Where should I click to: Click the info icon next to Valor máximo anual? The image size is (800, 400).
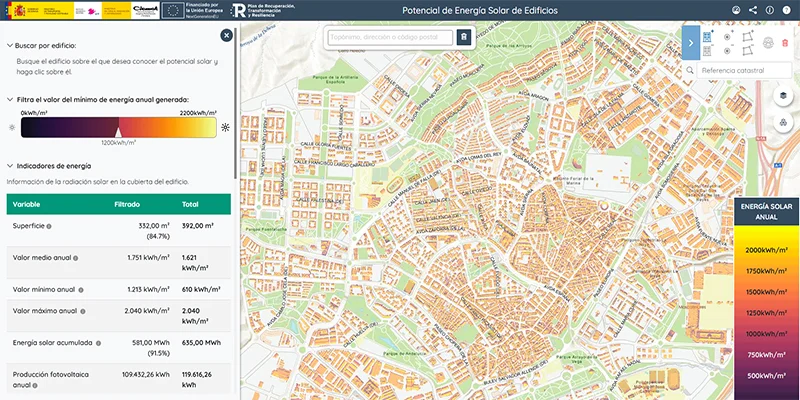tap(83, 311)
